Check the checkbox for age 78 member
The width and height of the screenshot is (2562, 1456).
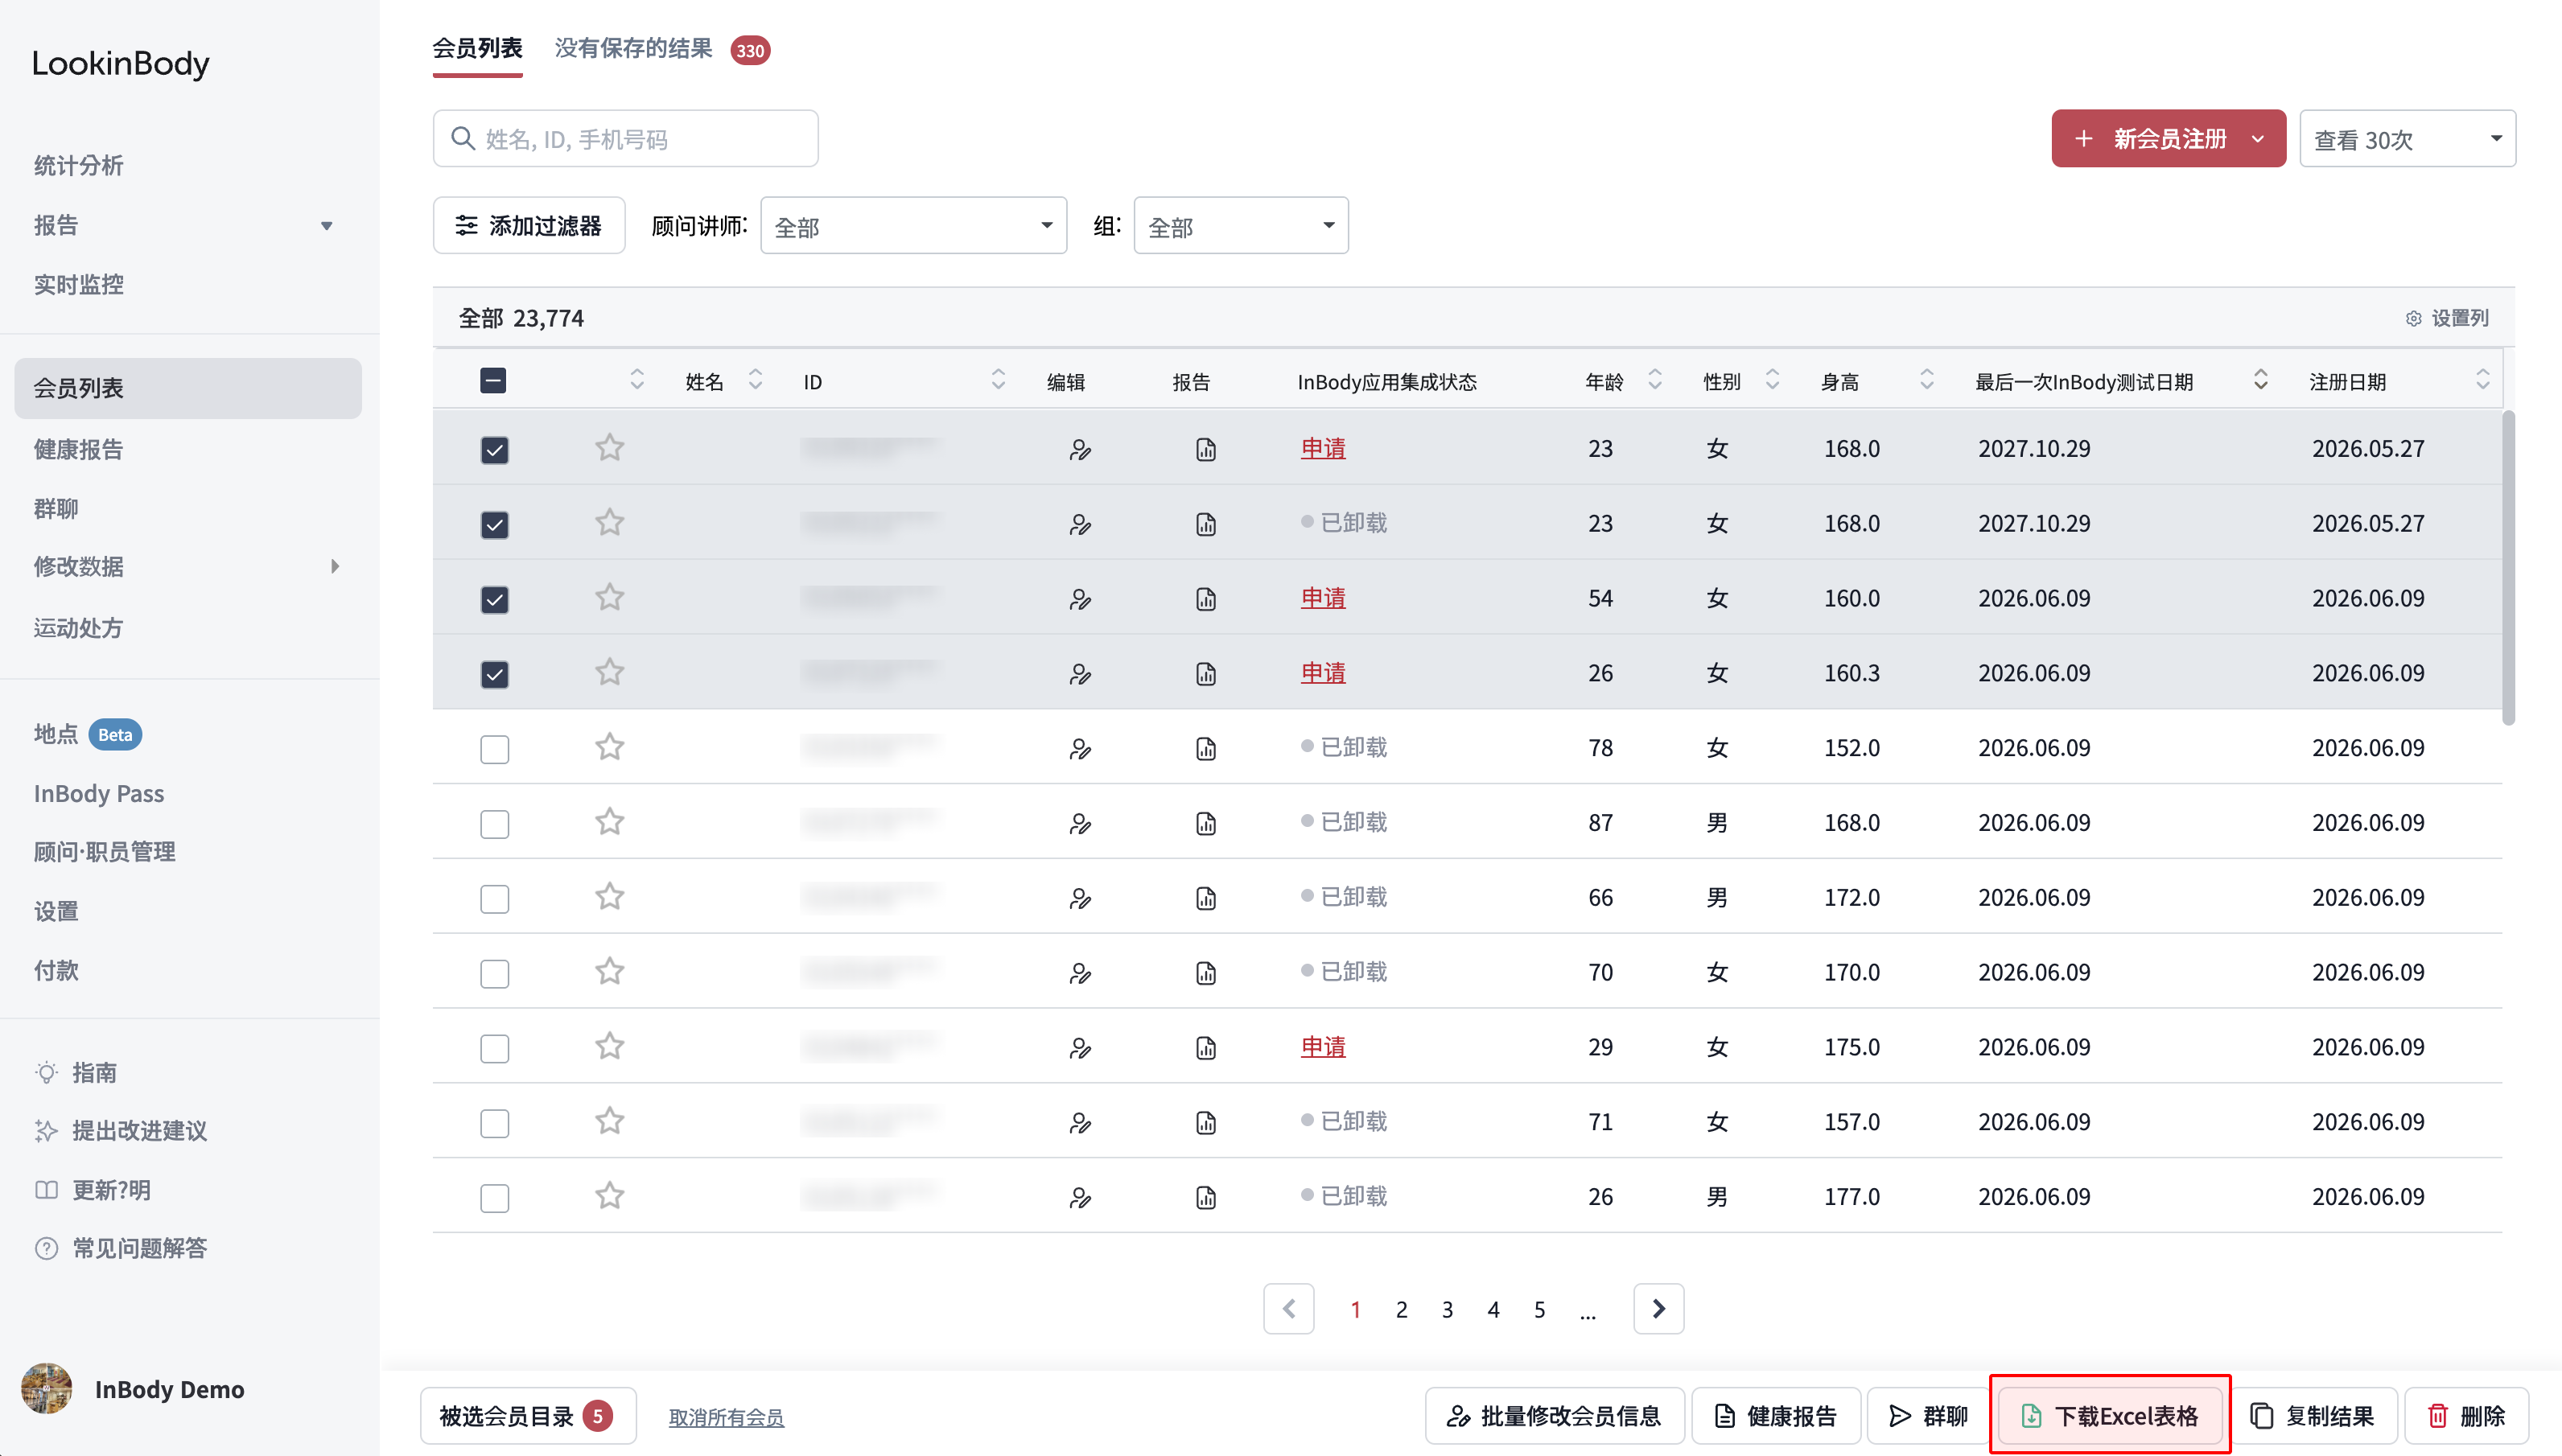coord(494,749)
